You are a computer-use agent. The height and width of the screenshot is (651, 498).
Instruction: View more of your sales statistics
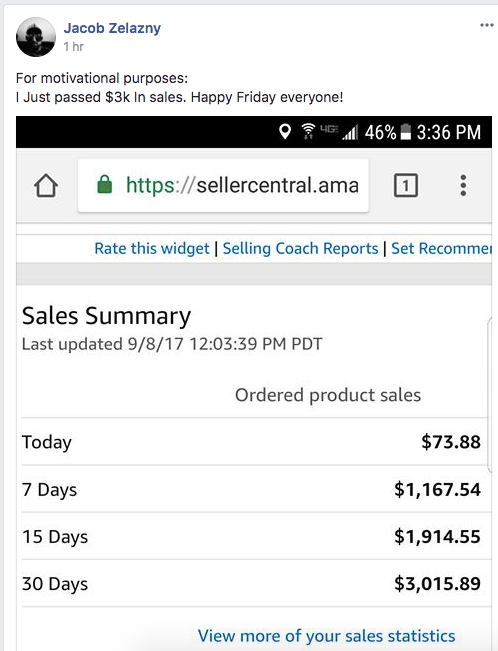coord(326,636)
